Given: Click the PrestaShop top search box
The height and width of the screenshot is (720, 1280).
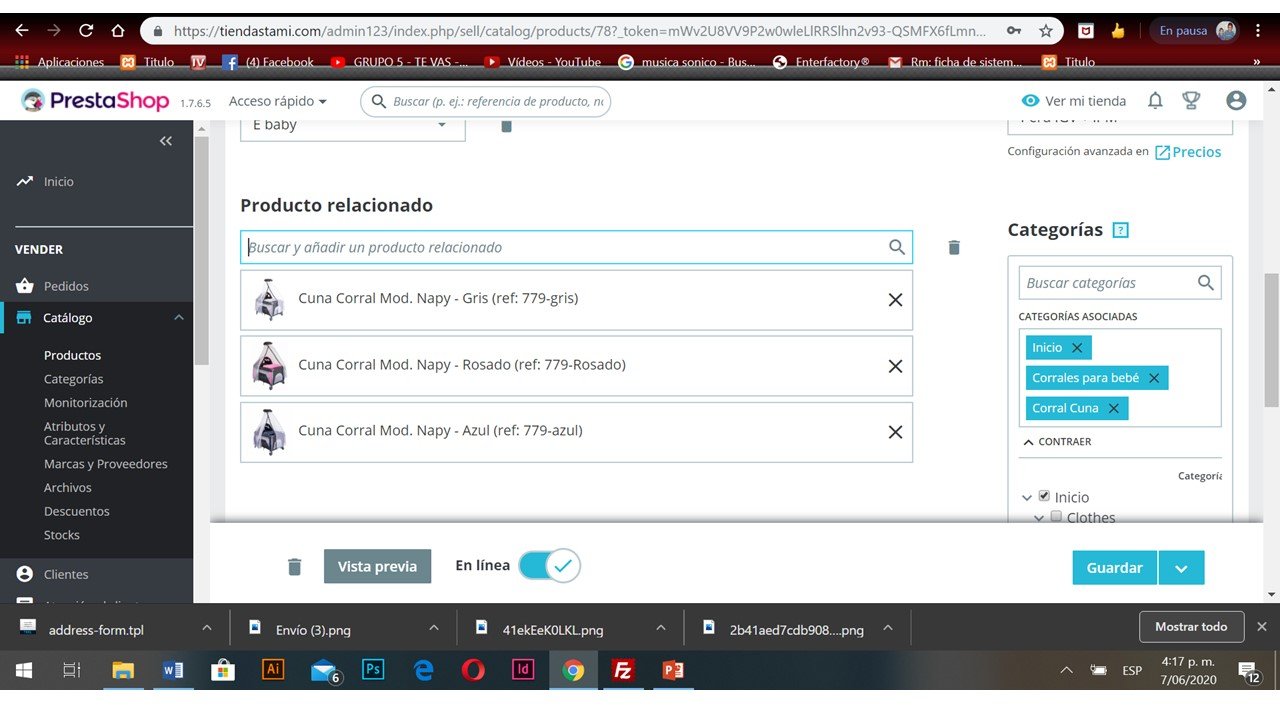Looking at the screenshot, I should pyautogui.click(x=486, y=101).
